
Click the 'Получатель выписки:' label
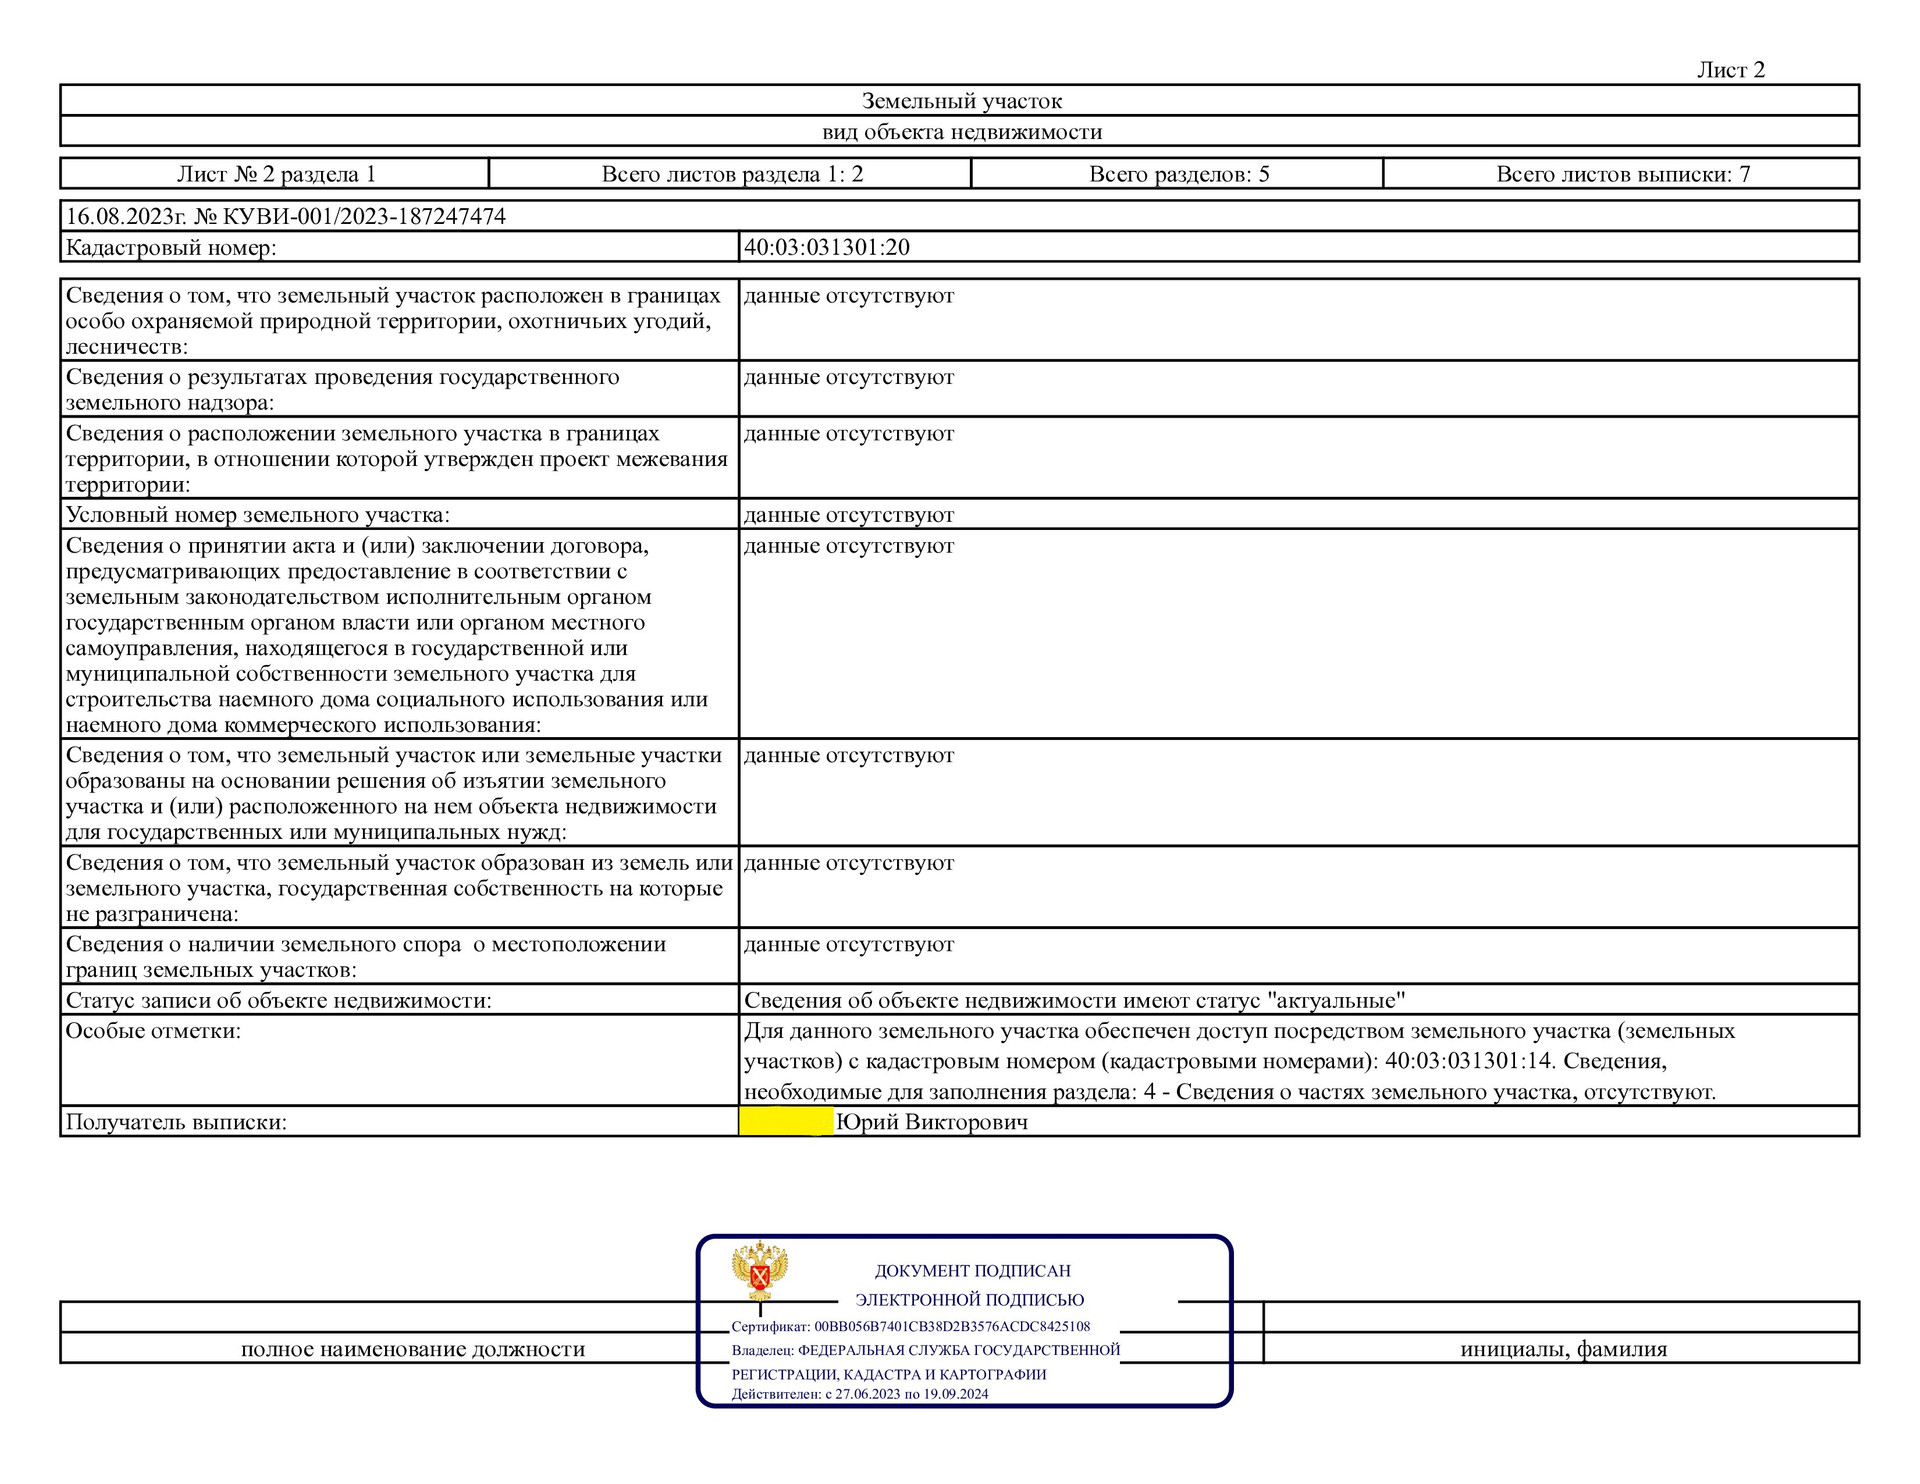click(176, 1122)
